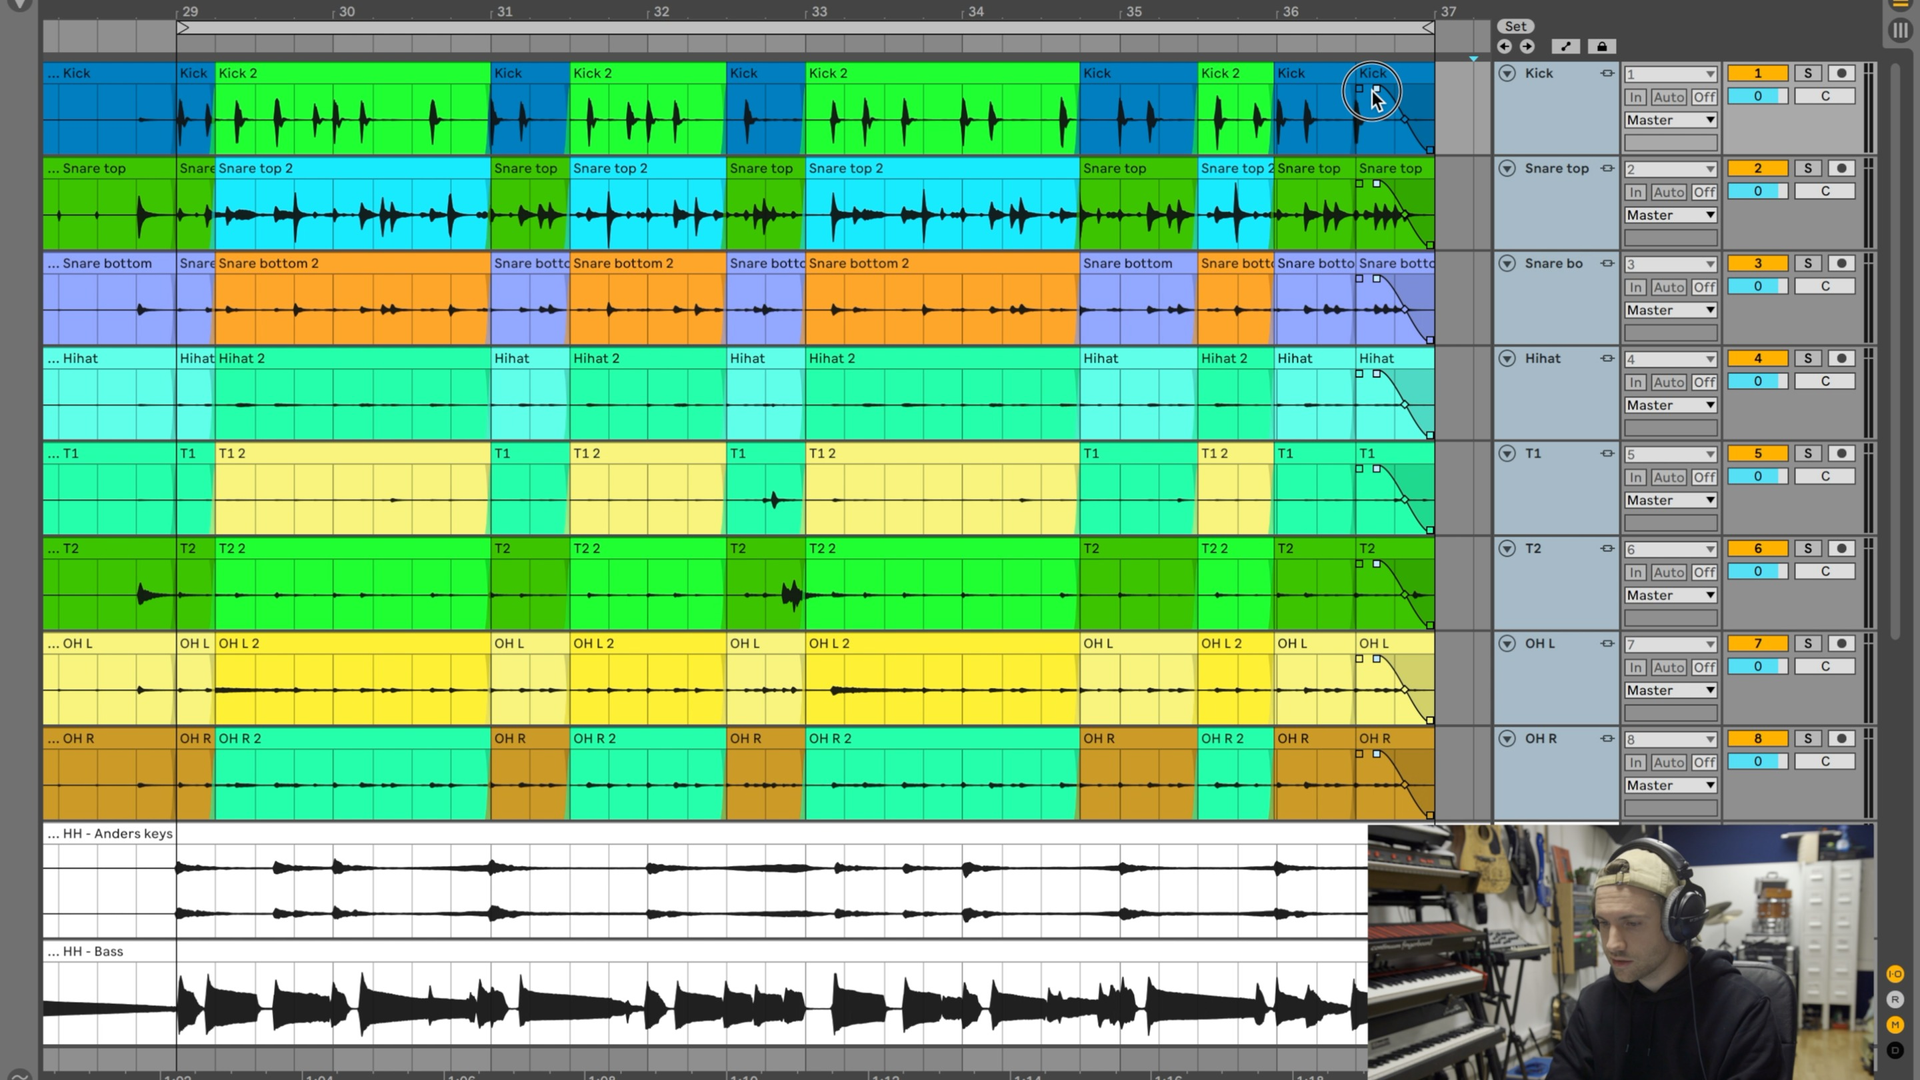Viewport: 1920px width, 1080px height.
Task: Solo the Kick track
Action: pos(1807,73)
